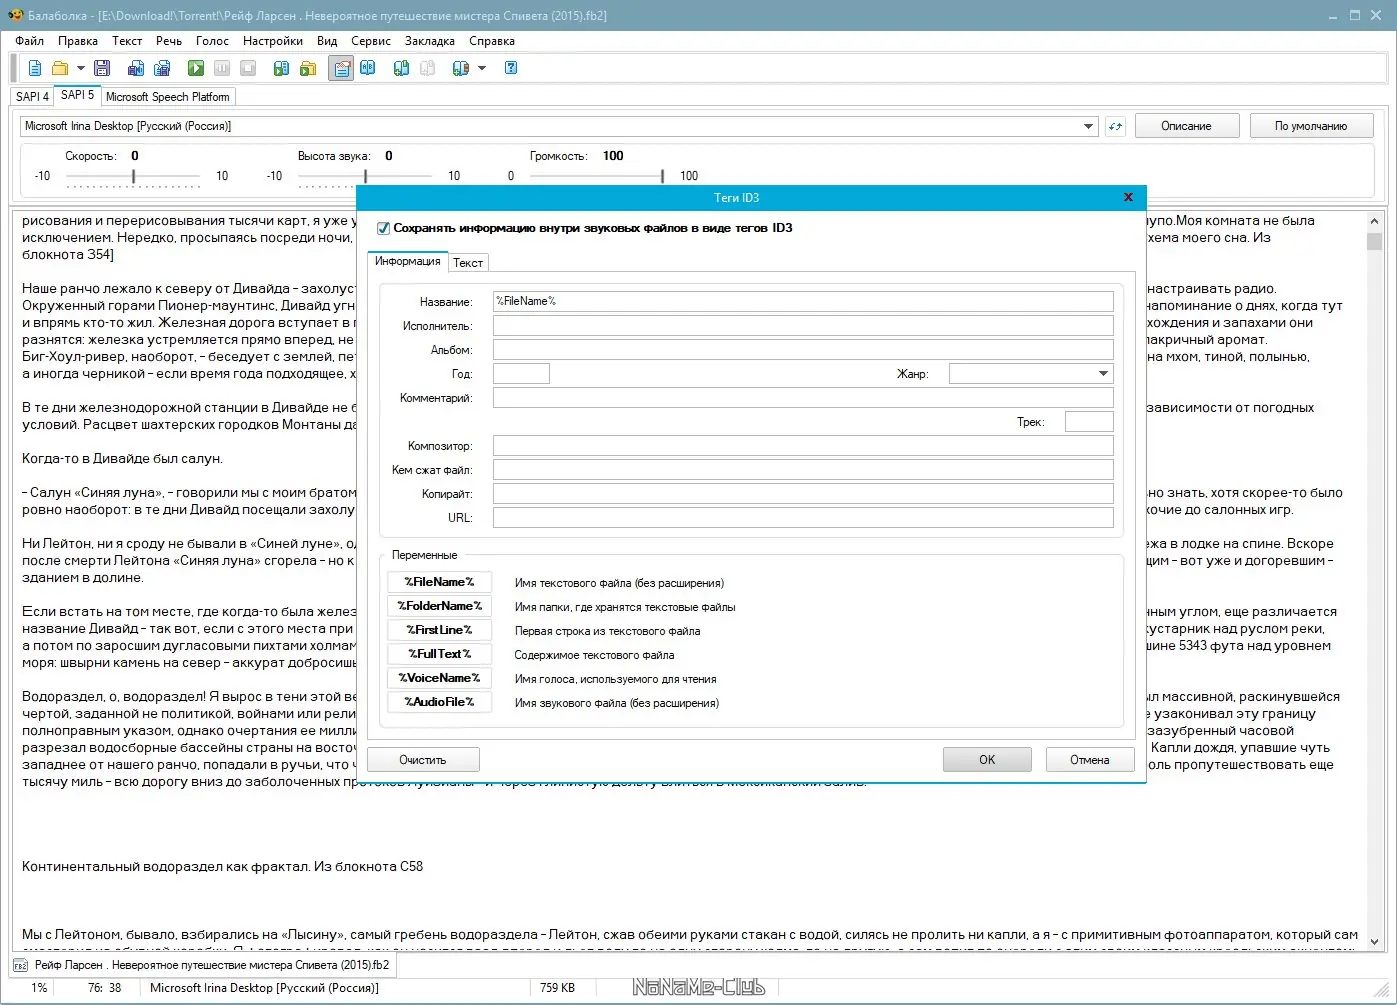Image resolution: width=1397 pixels, height=1005 pixels.
Task: Insert the %VoiceName% variable
Action: 439,678
